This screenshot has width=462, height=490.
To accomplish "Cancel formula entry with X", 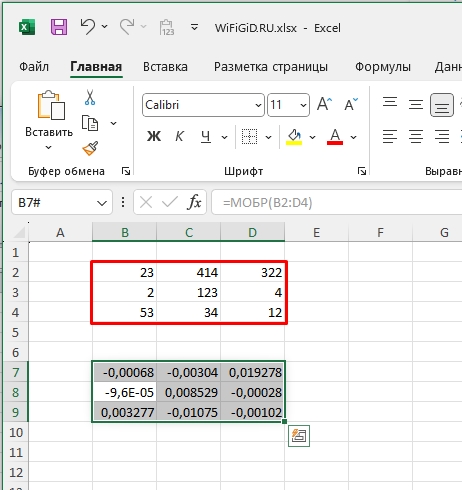I will (x=146, y=202).
